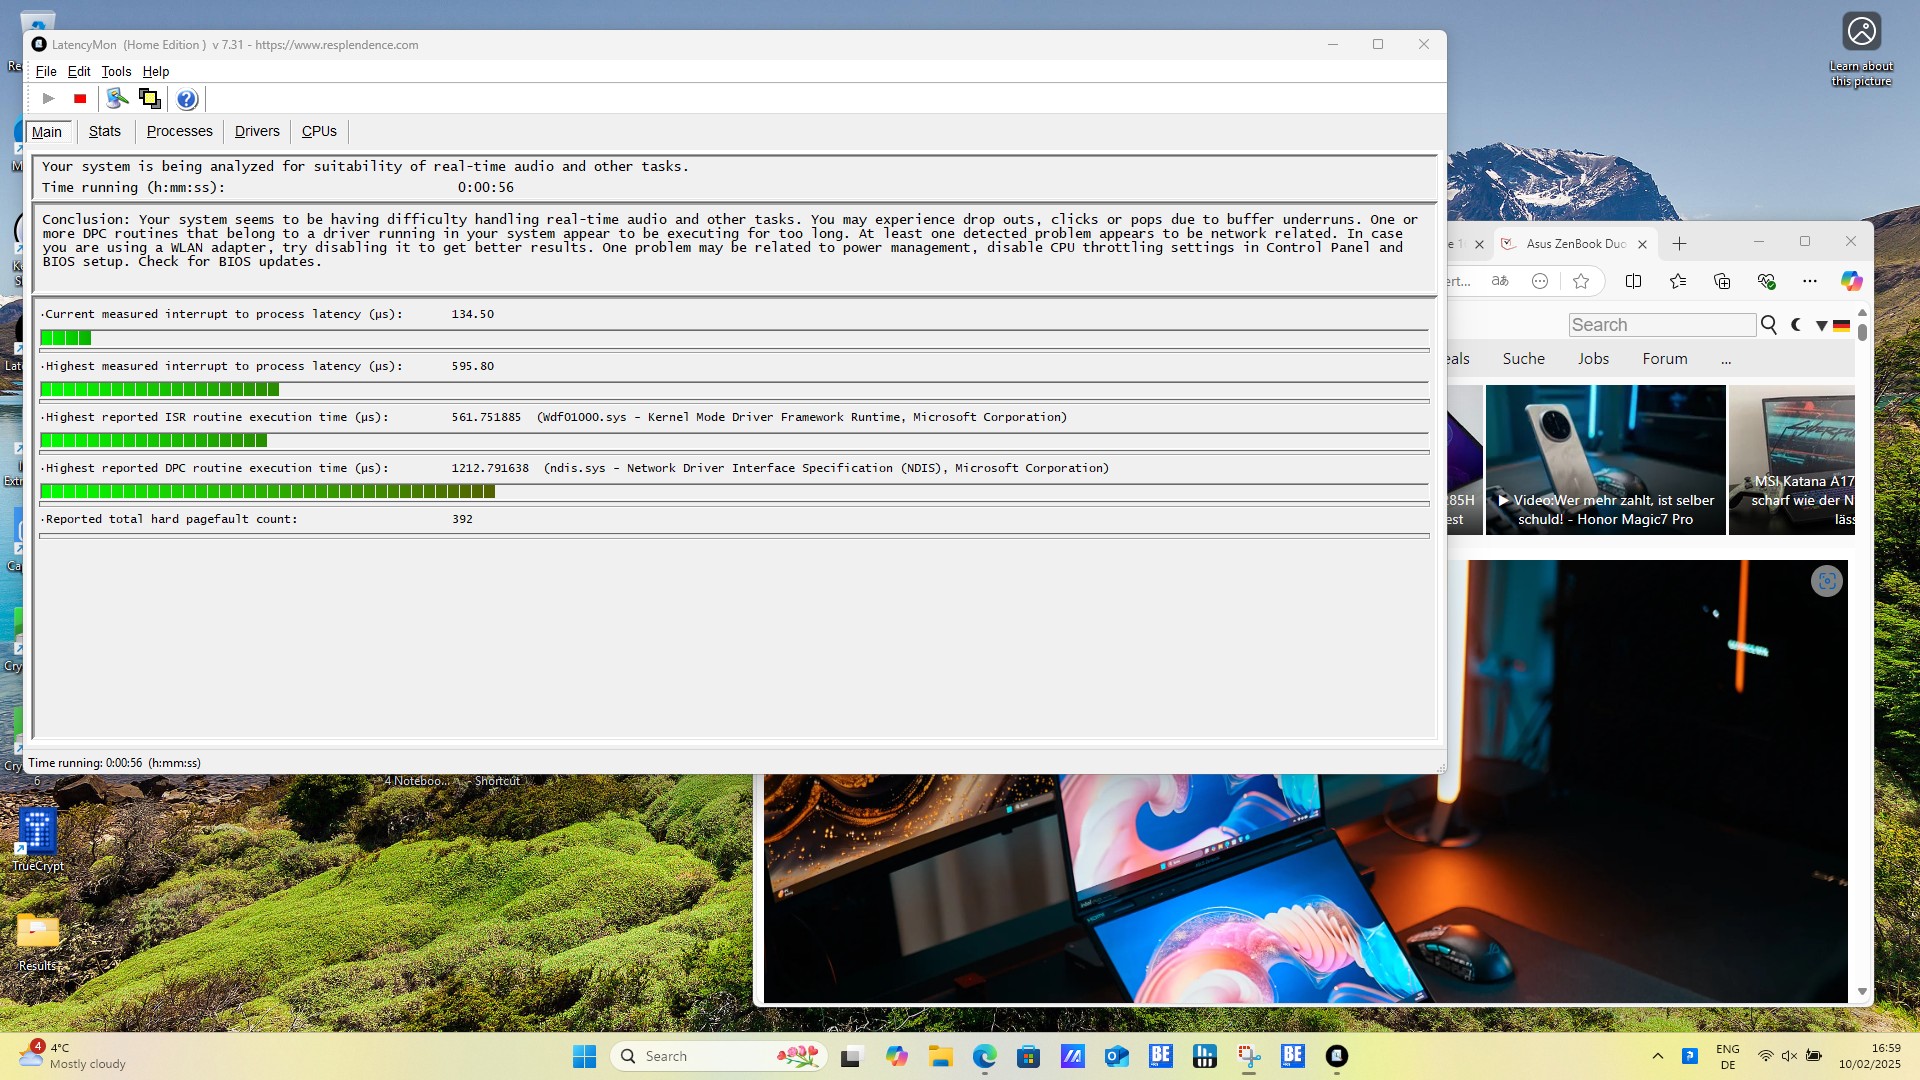Open the Forum link on website

point(1664,359)
